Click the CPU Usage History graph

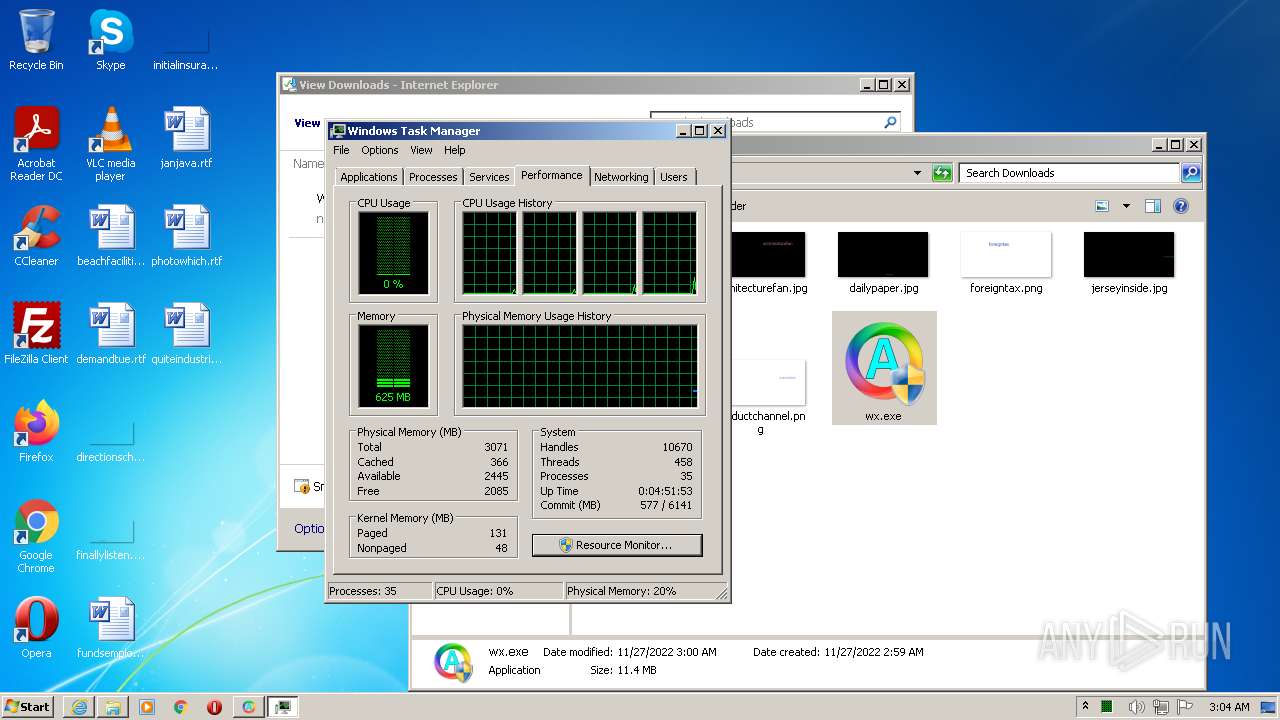point(579,253)
